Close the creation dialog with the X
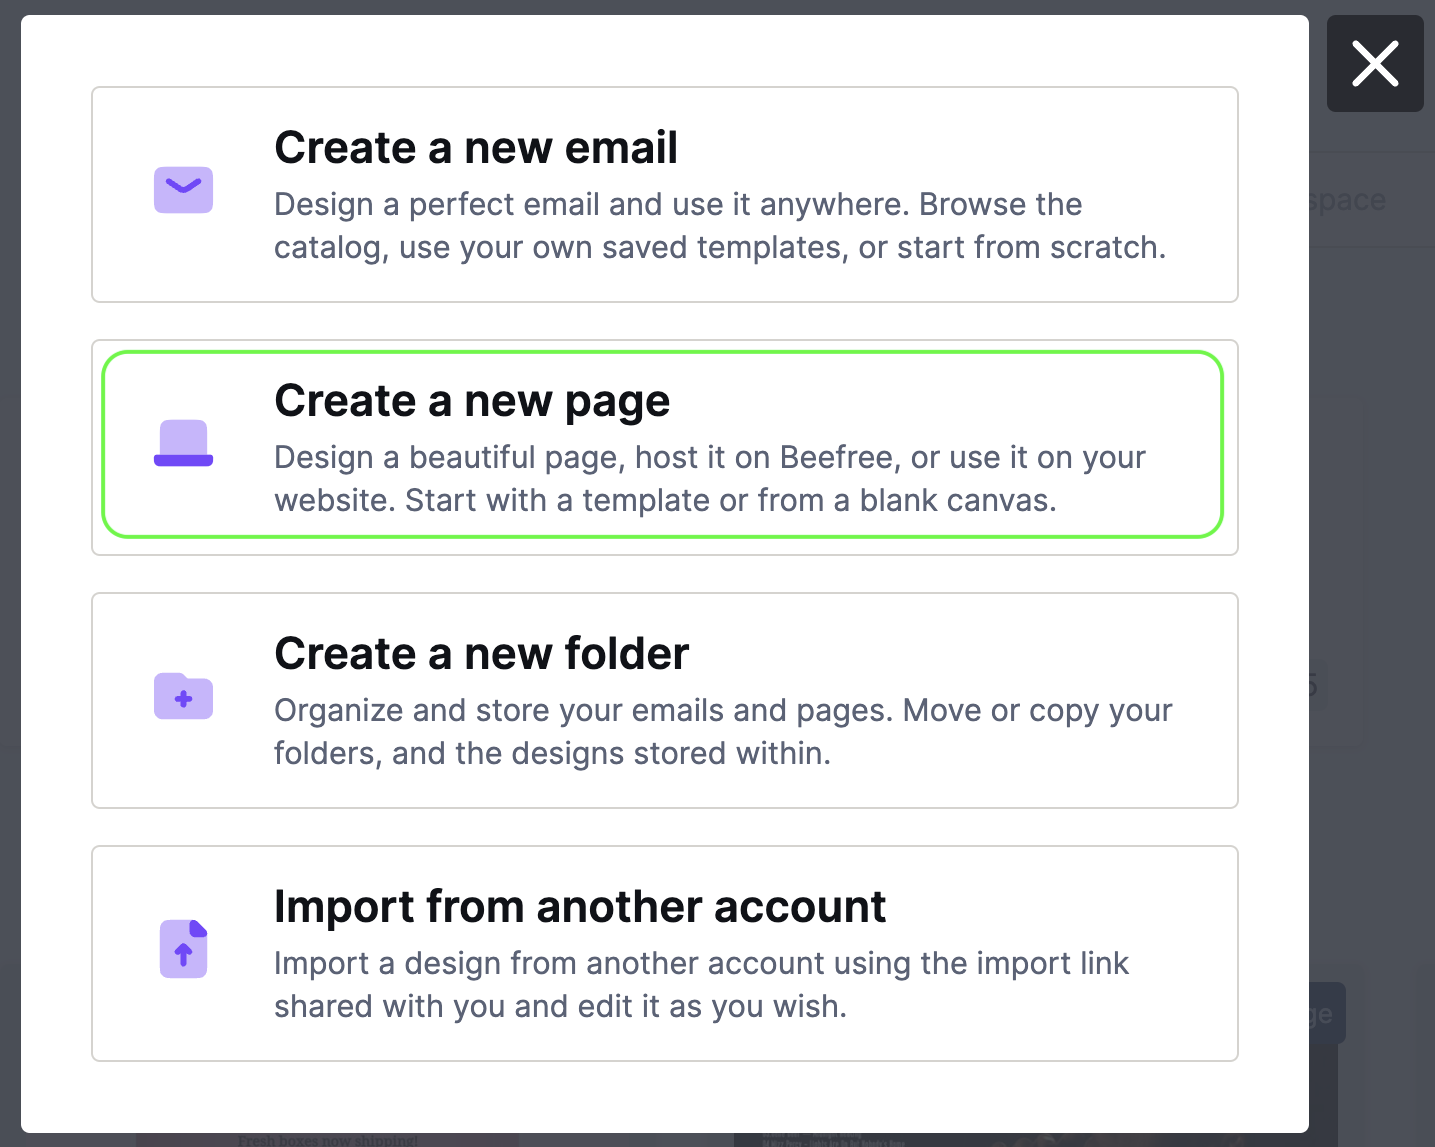 click(1375, 64)
